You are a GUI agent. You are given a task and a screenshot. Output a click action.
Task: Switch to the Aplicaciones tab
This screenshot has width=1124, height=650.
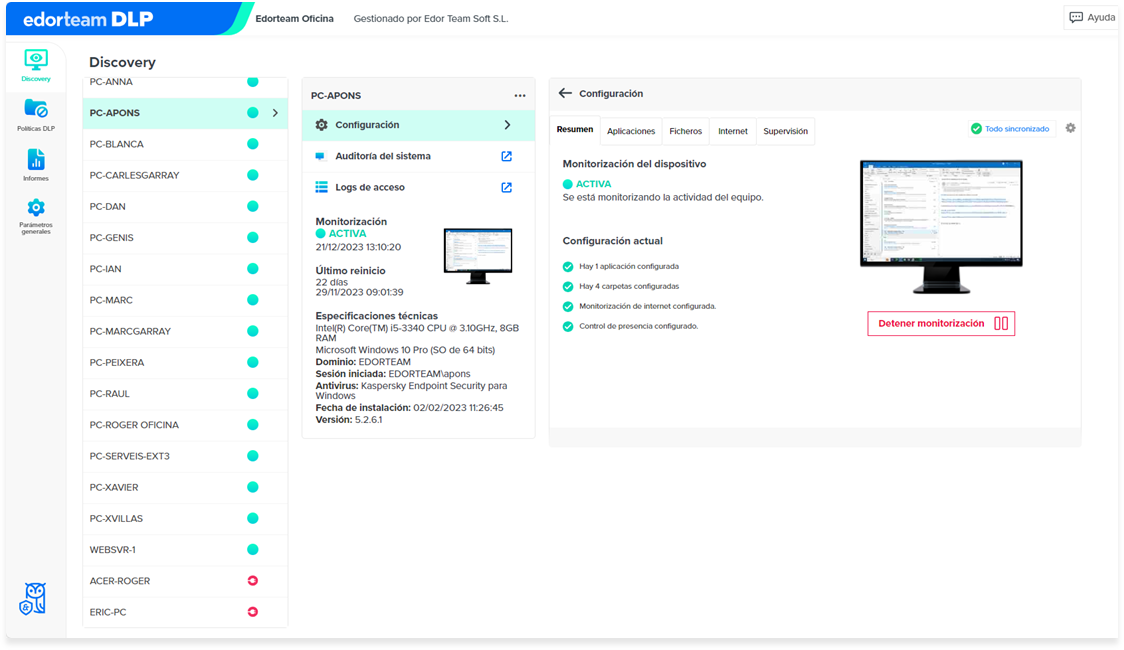click(x=631, y=131)
